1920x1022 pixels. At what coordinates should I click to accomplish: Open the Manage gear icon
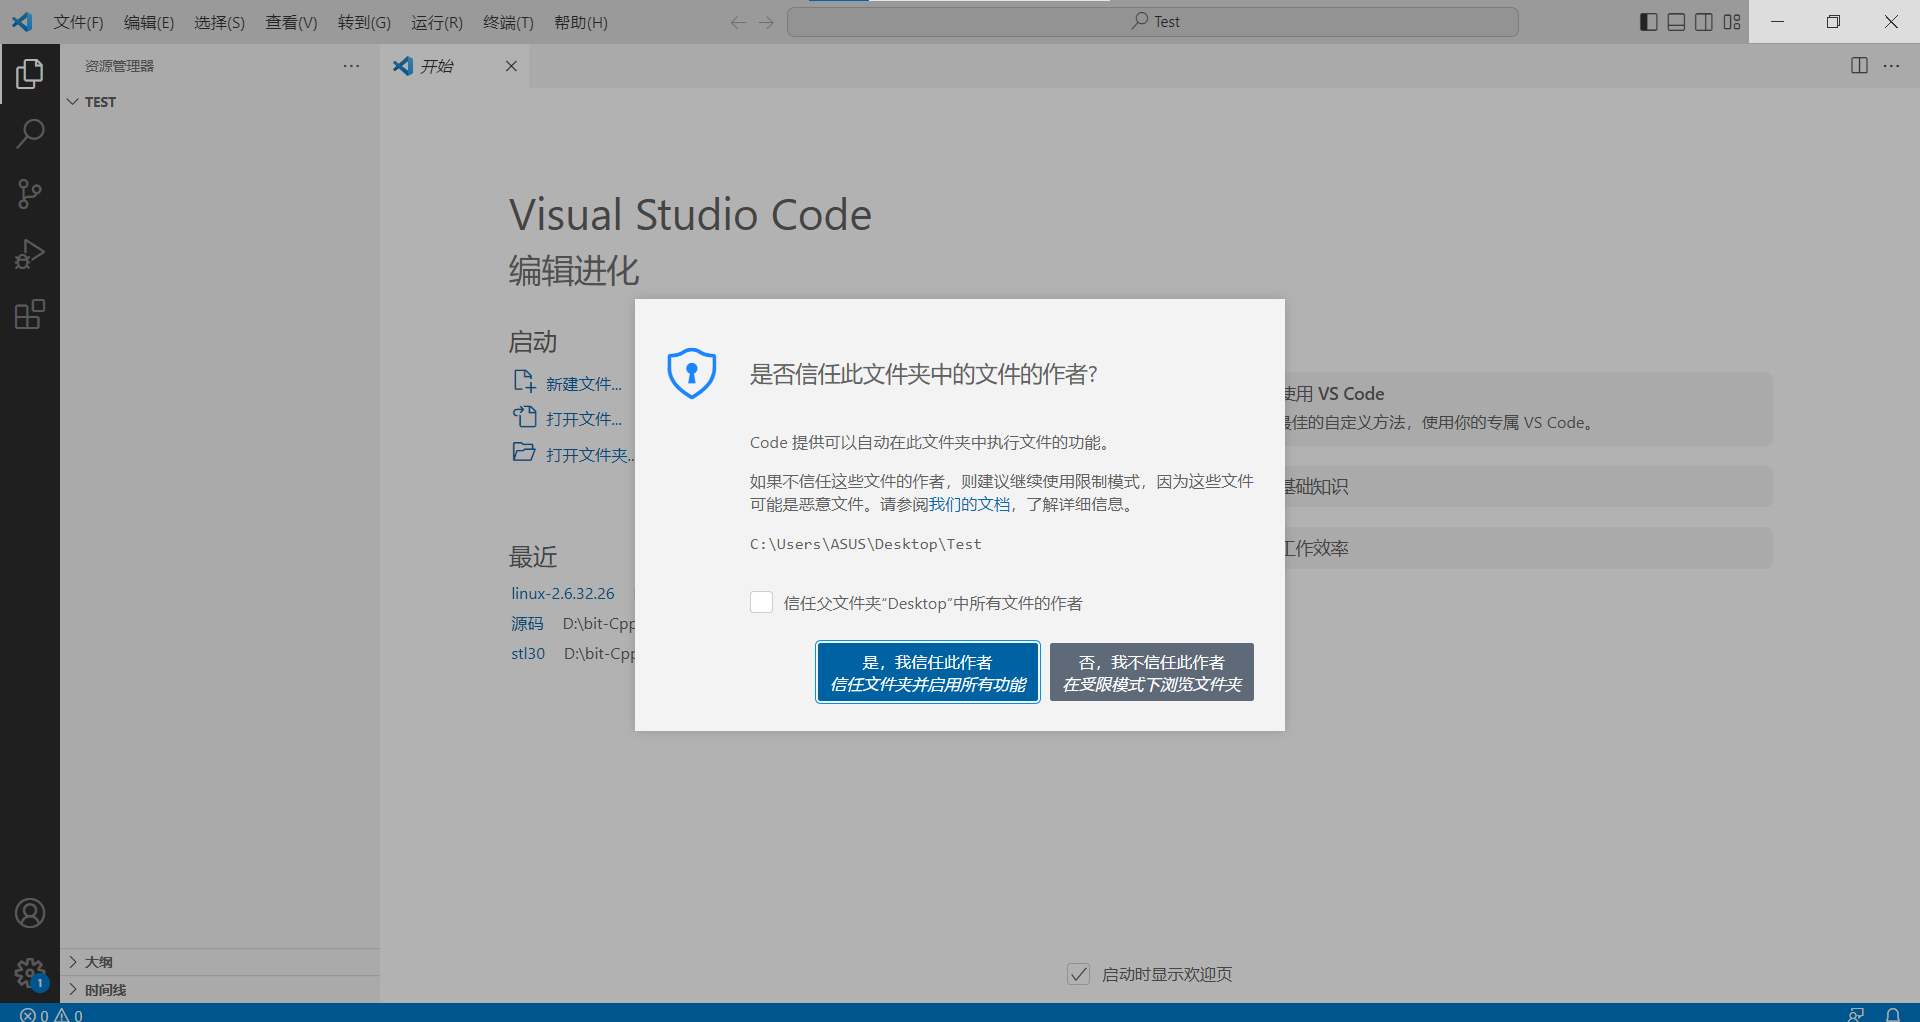tap(30, 973)
